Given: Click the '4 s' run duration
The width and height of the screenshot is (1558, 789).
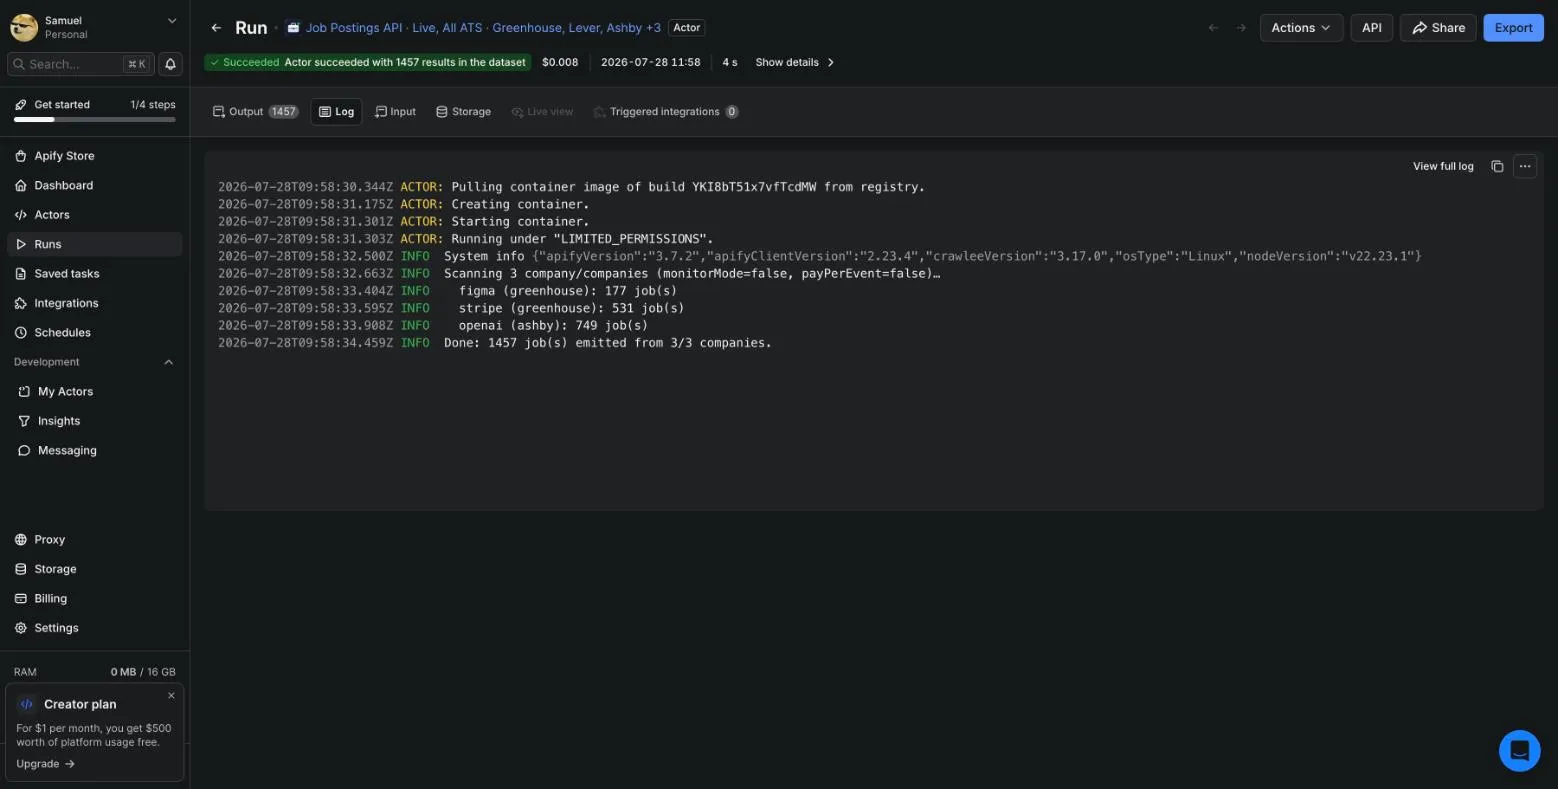Looking at the screenshot, I should (730, 62).
